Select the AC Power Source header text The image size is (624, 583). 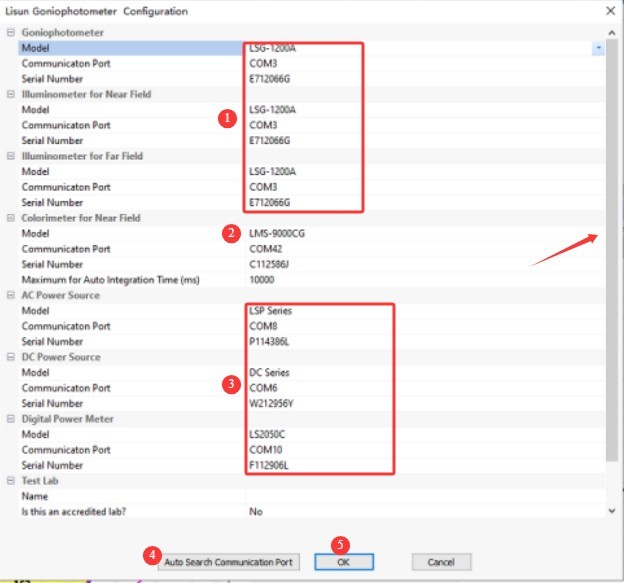(60, 295)
